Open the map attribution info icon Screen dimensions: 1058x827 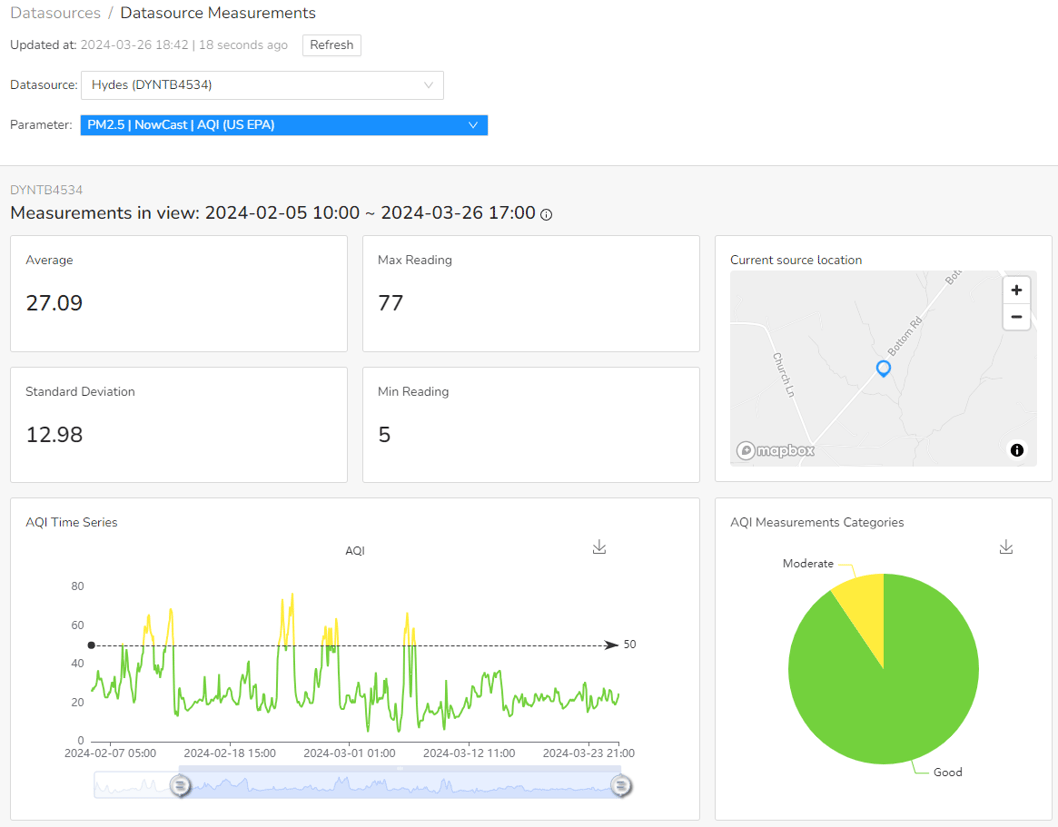(1017, 450)
